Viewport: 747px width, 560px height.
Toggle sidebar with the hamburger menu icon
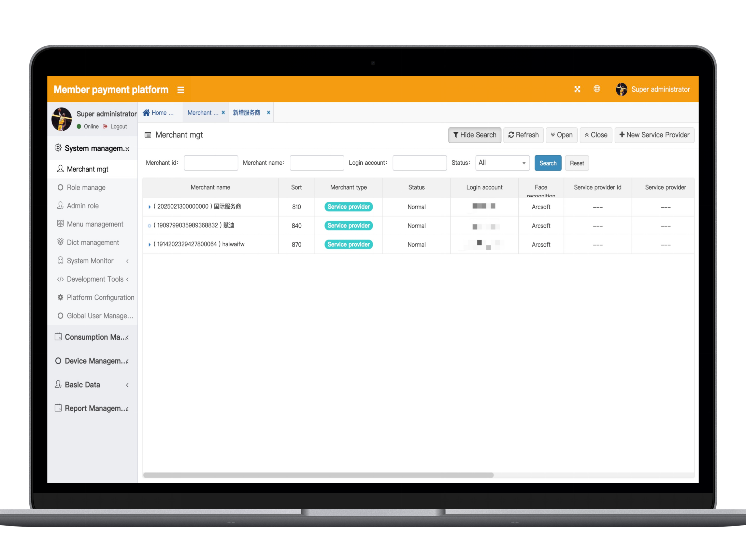181,90
